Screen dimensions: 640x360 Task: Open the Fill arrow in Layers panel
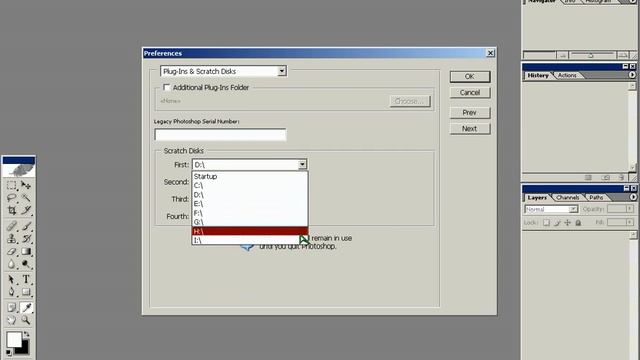(630, 222)
